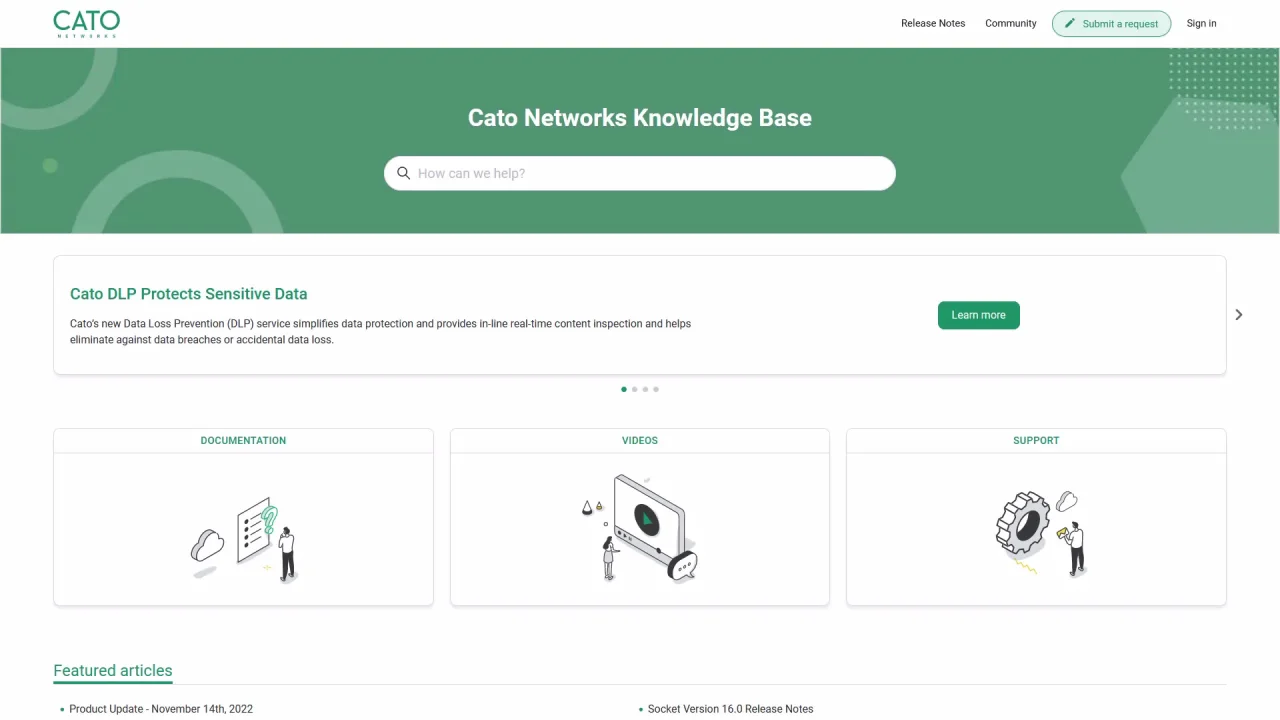1280x720 pixels.
Task: Click the Submit a request button
Action: click(x=1111, y=24)
